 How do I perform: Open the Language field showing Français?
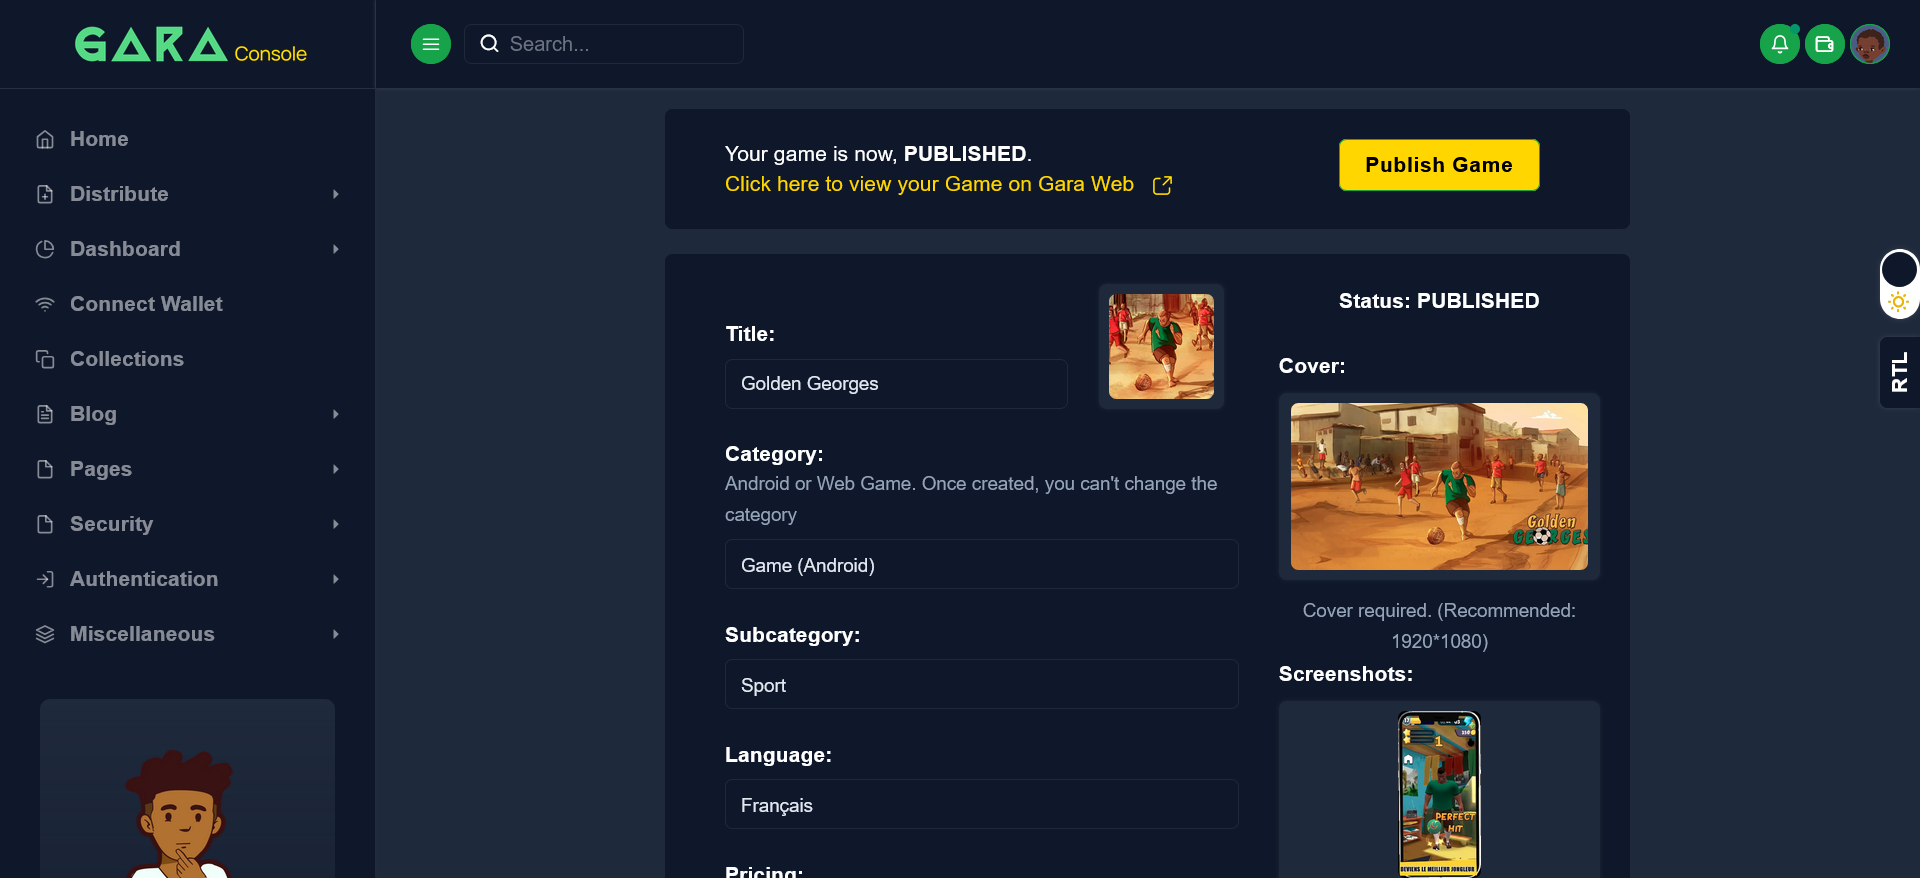982,805
